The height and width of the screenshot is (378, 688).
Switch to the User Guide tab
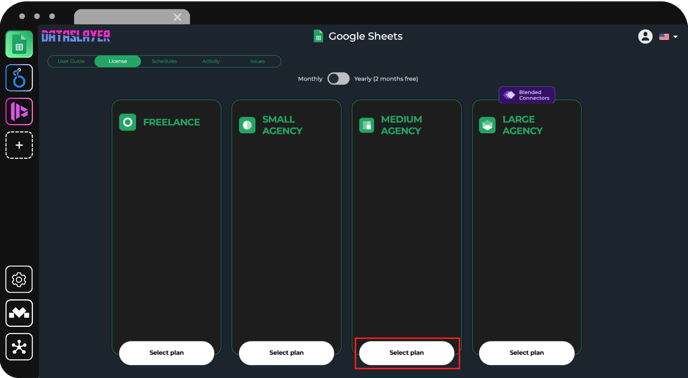point(71,61)
